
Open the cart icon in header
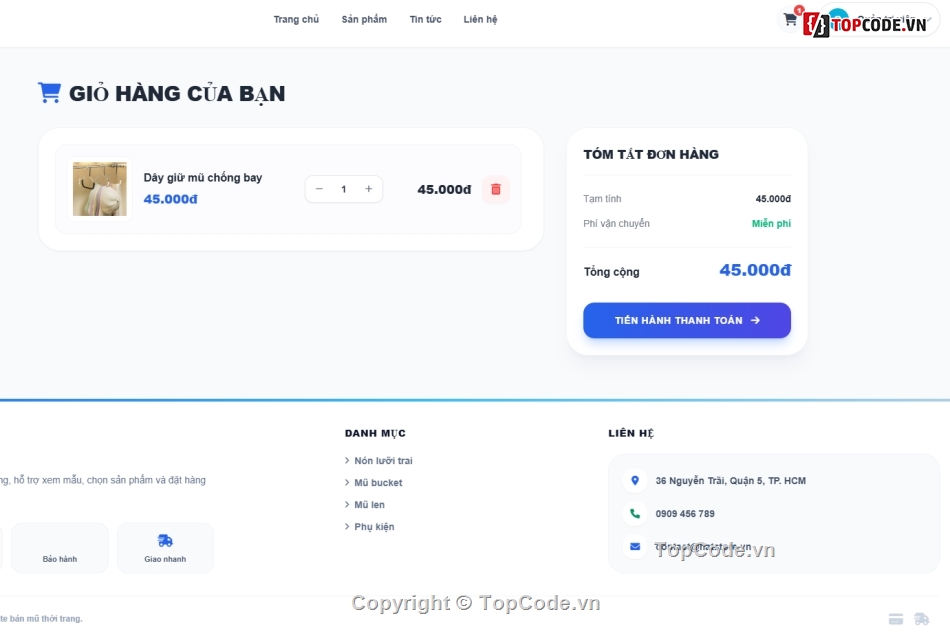coord(790,19)
